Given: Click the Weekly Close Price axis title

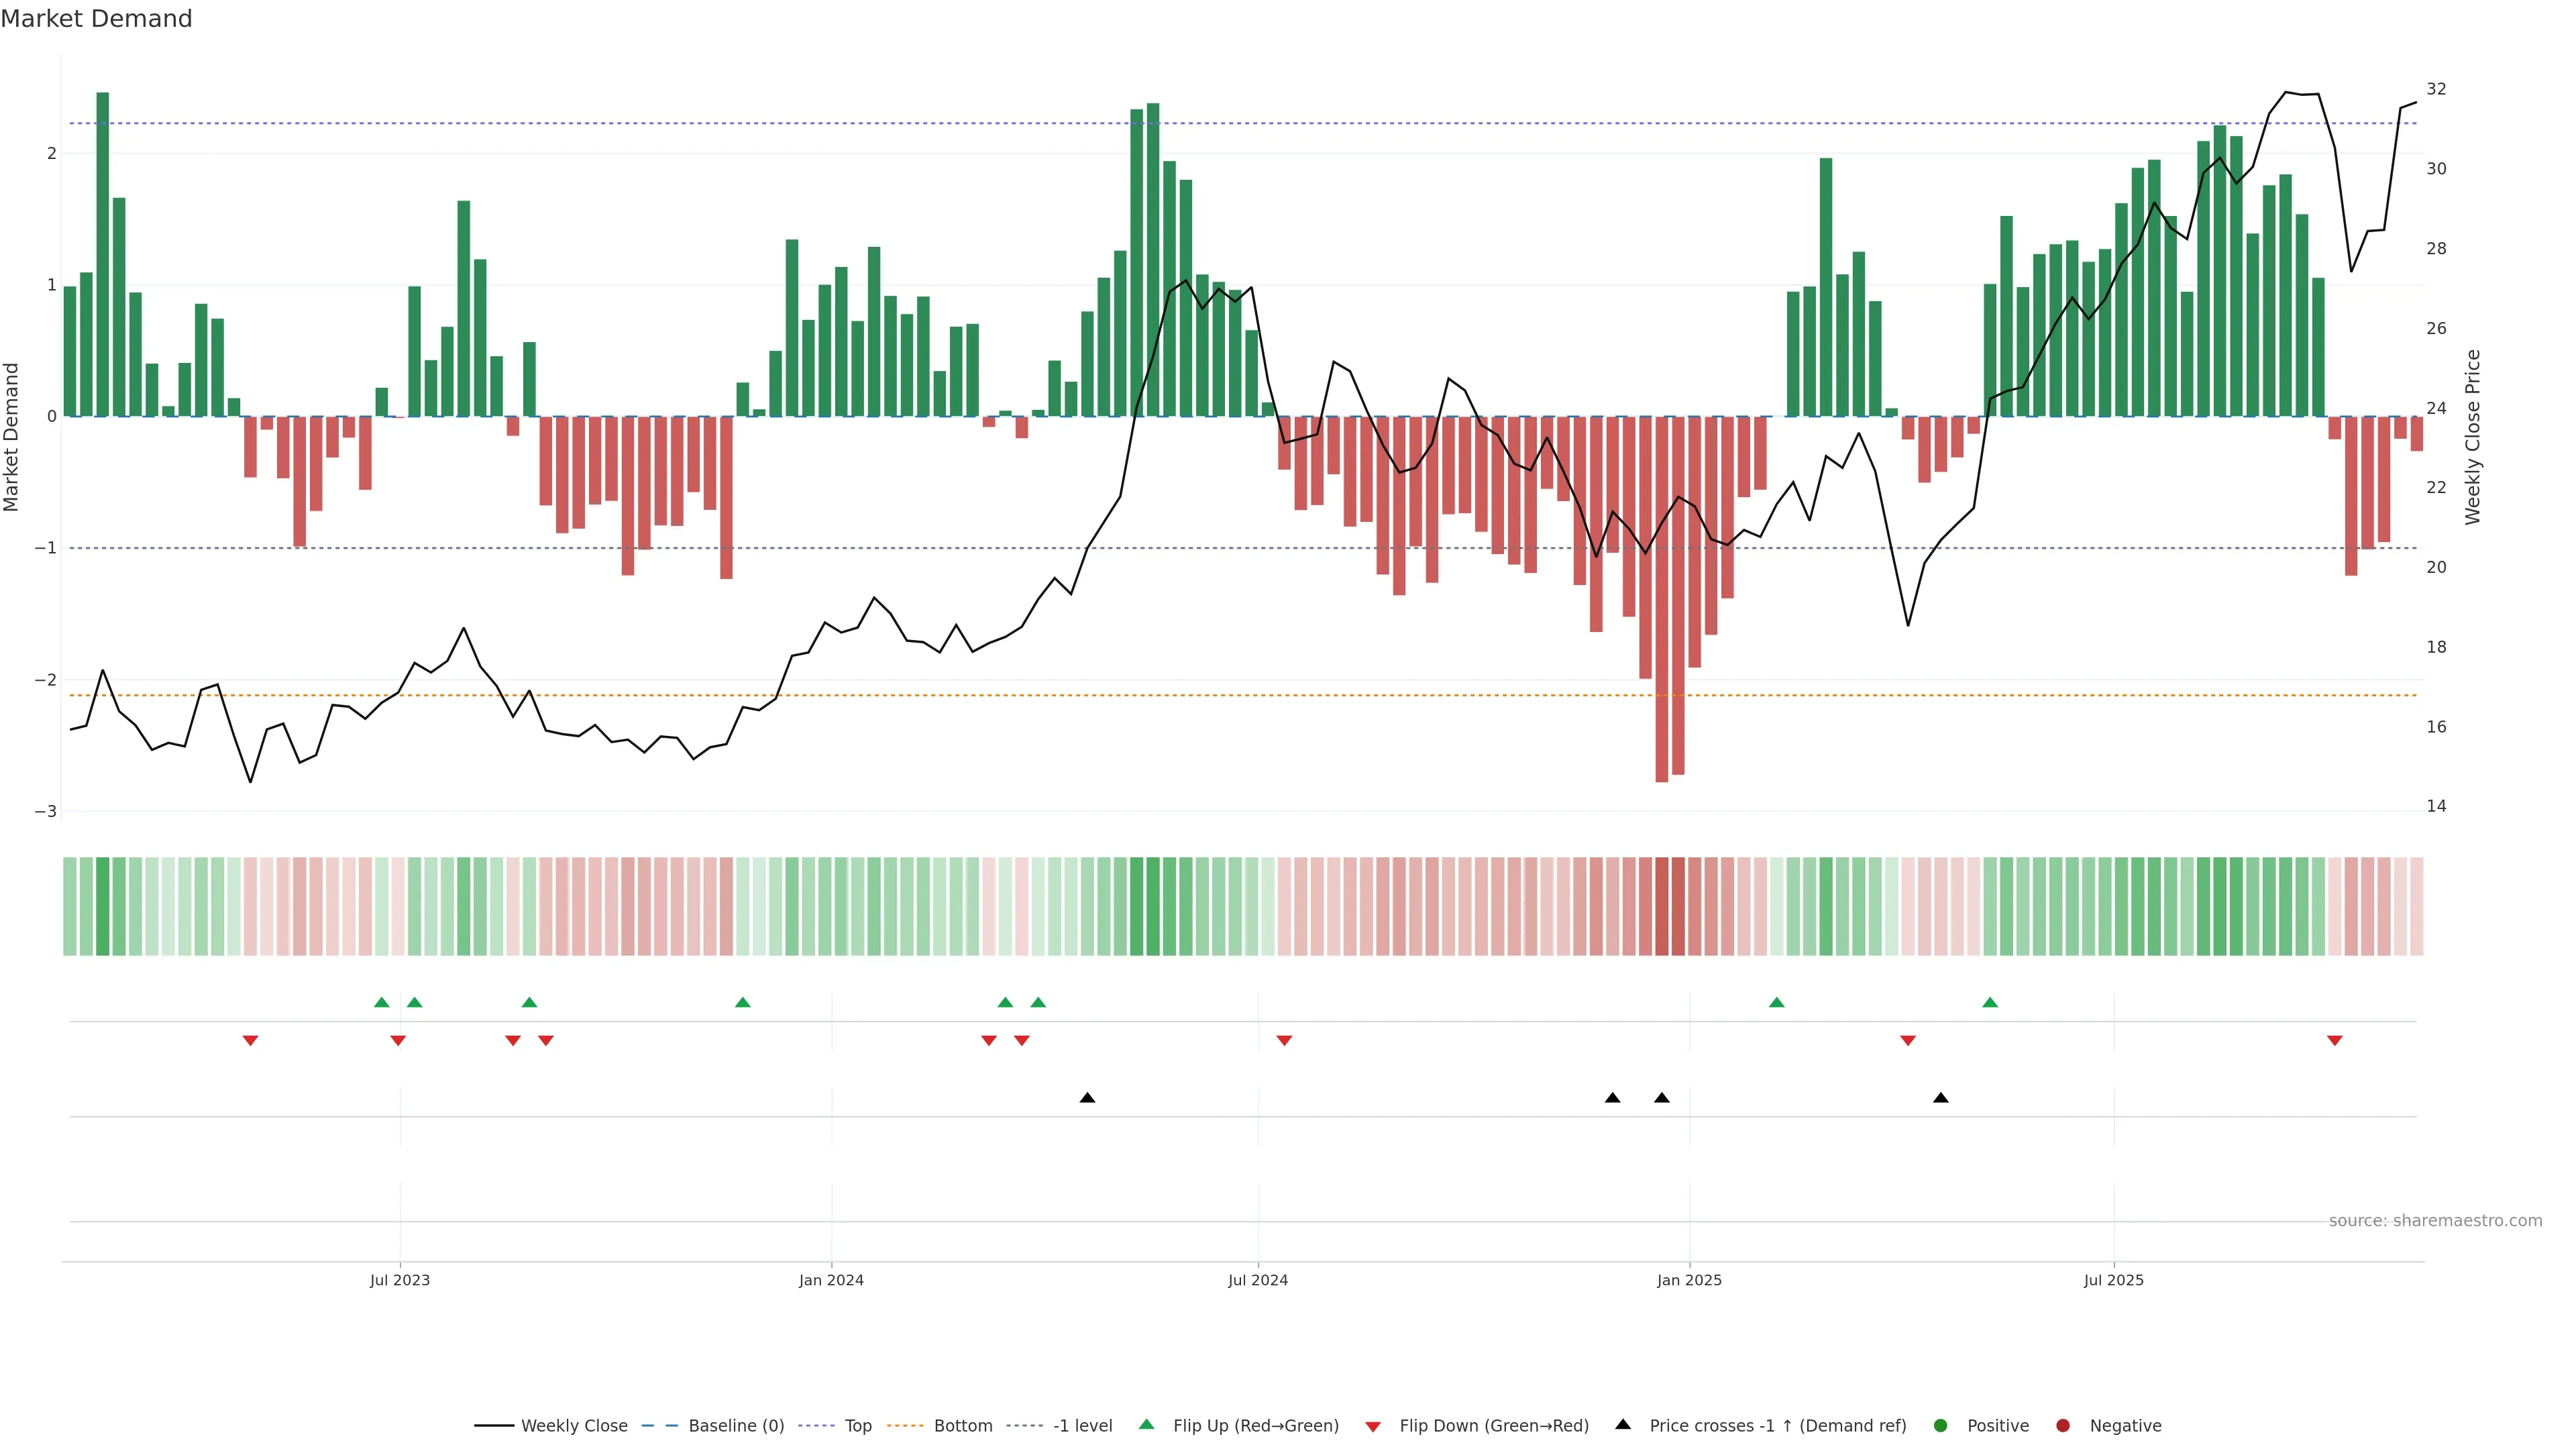Looking at the screenshot, I should (2472, 437).
